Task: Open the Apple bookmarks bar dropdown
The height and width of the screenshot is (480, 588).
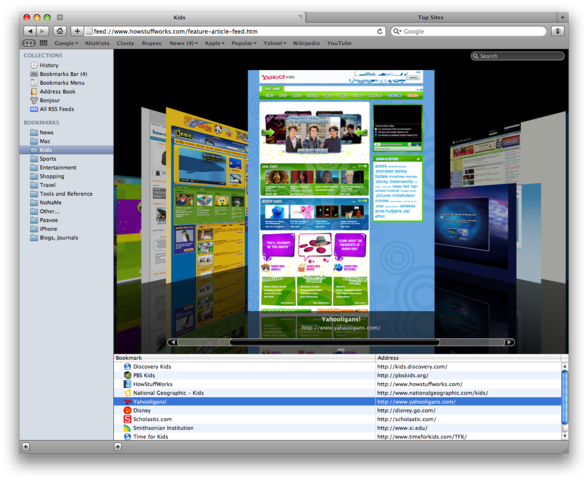Action: point(214,43)
